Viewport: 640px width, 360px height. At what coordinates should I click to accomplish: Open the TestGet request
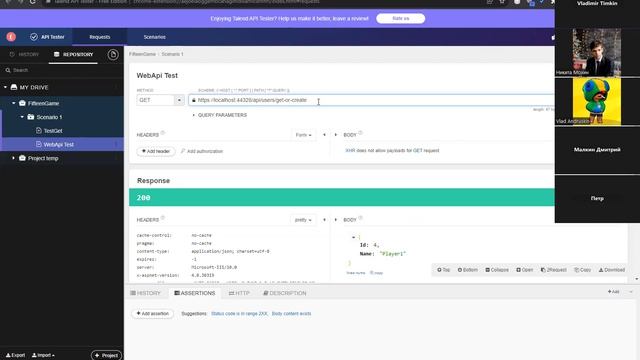[53, 131]
